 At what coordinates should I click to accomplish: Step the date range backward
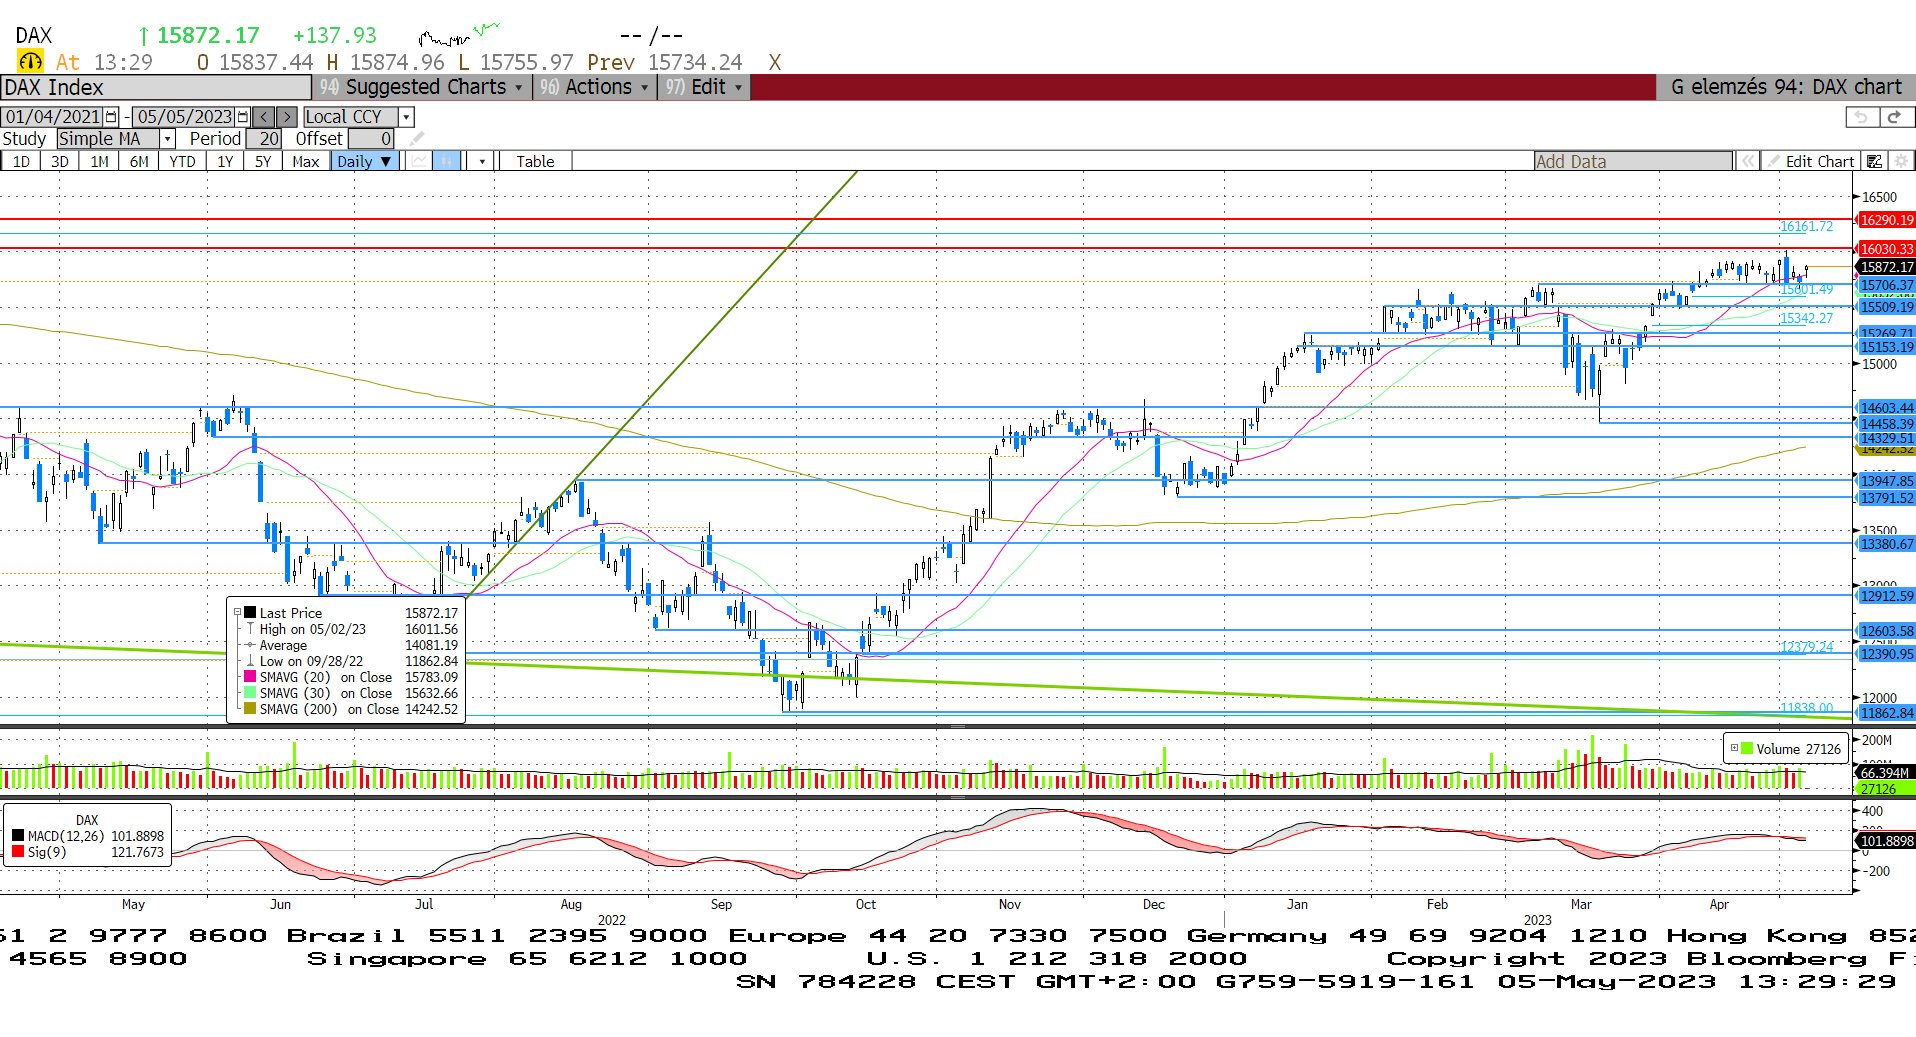coord(264,117)
